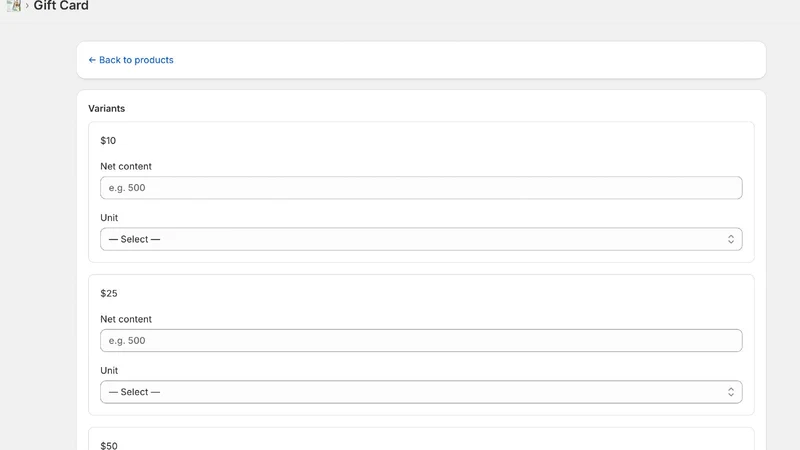Open the app icon in the breadcrumb

14,6
